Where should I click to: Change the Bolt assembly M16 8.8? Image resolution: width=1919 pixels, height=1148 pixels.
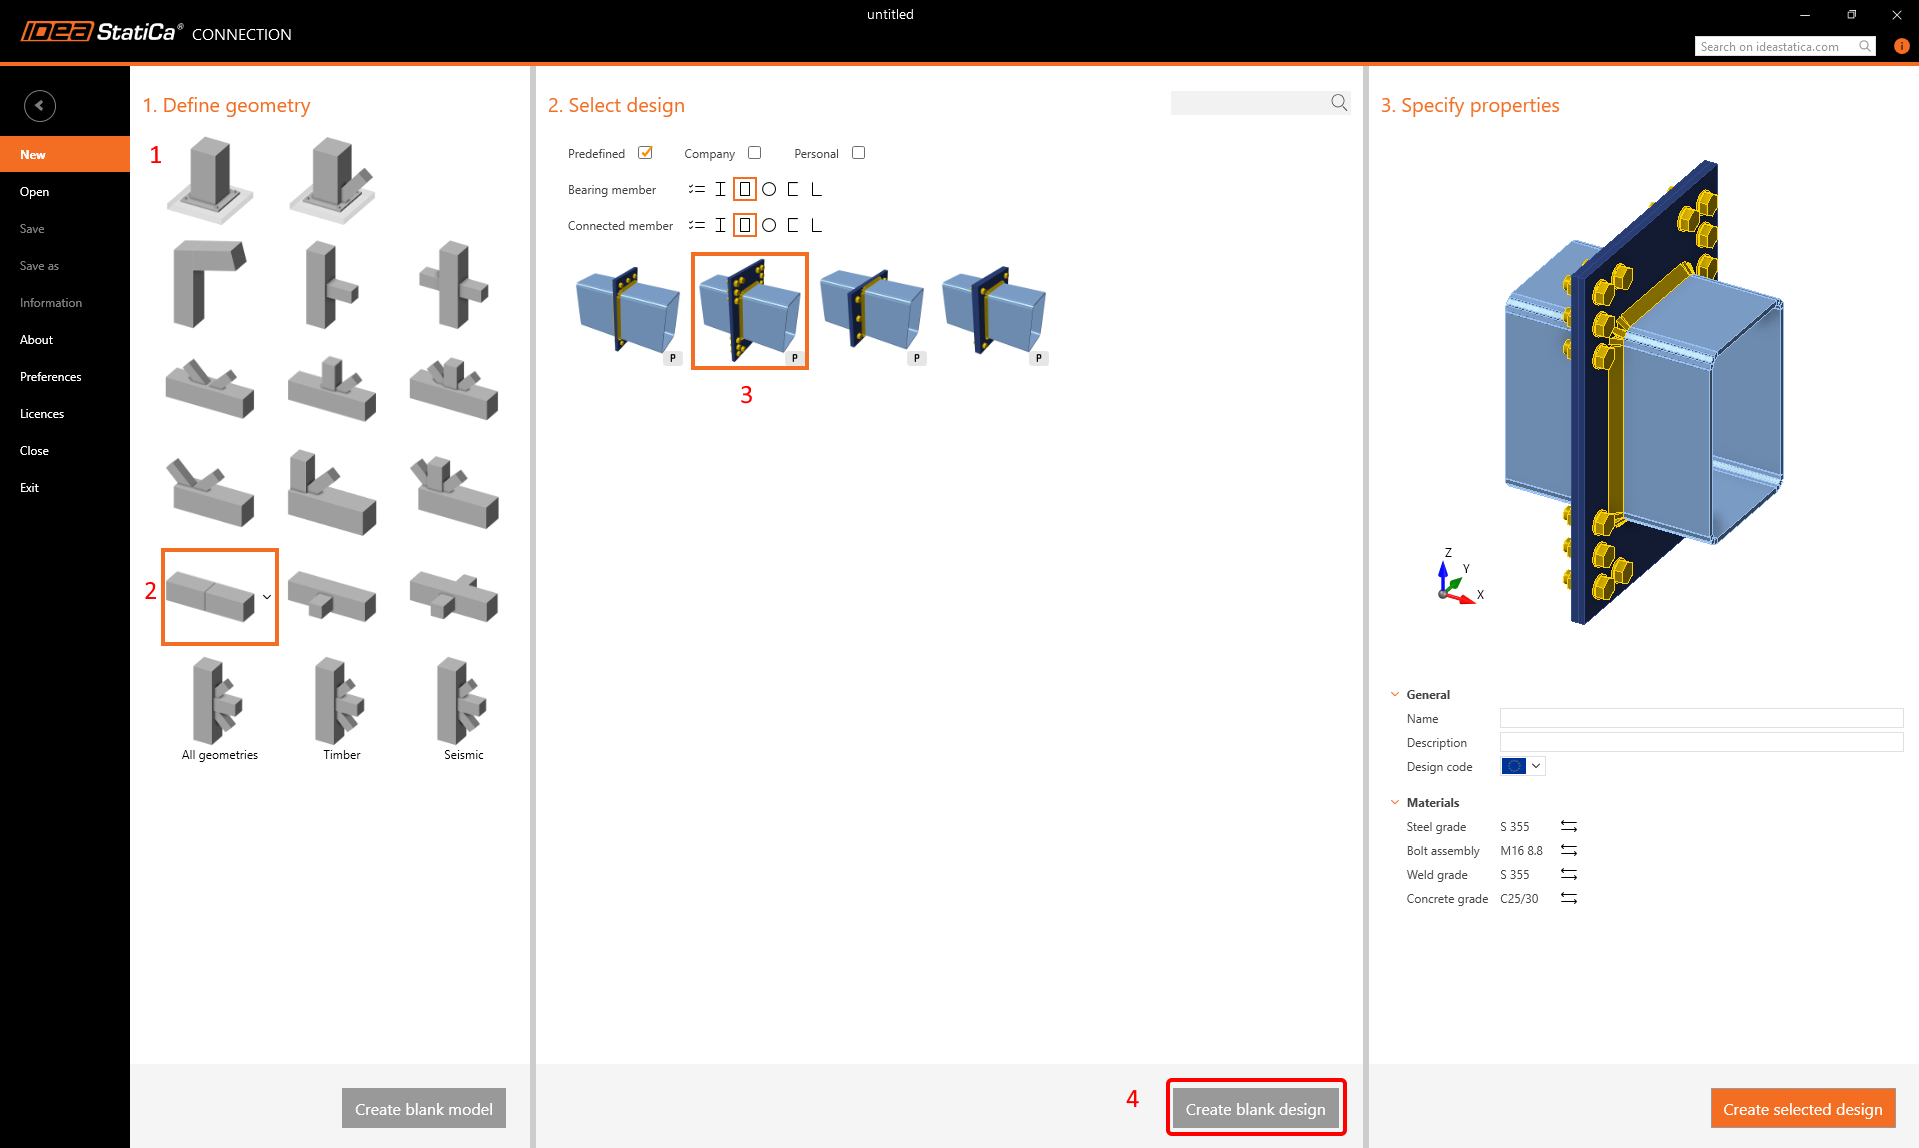1570,850
